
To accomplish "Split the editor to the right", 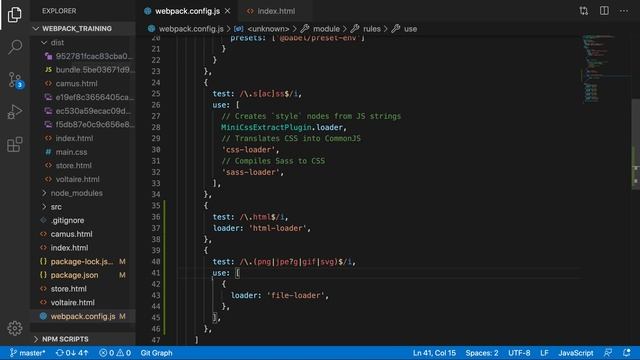I will (604, 11).
